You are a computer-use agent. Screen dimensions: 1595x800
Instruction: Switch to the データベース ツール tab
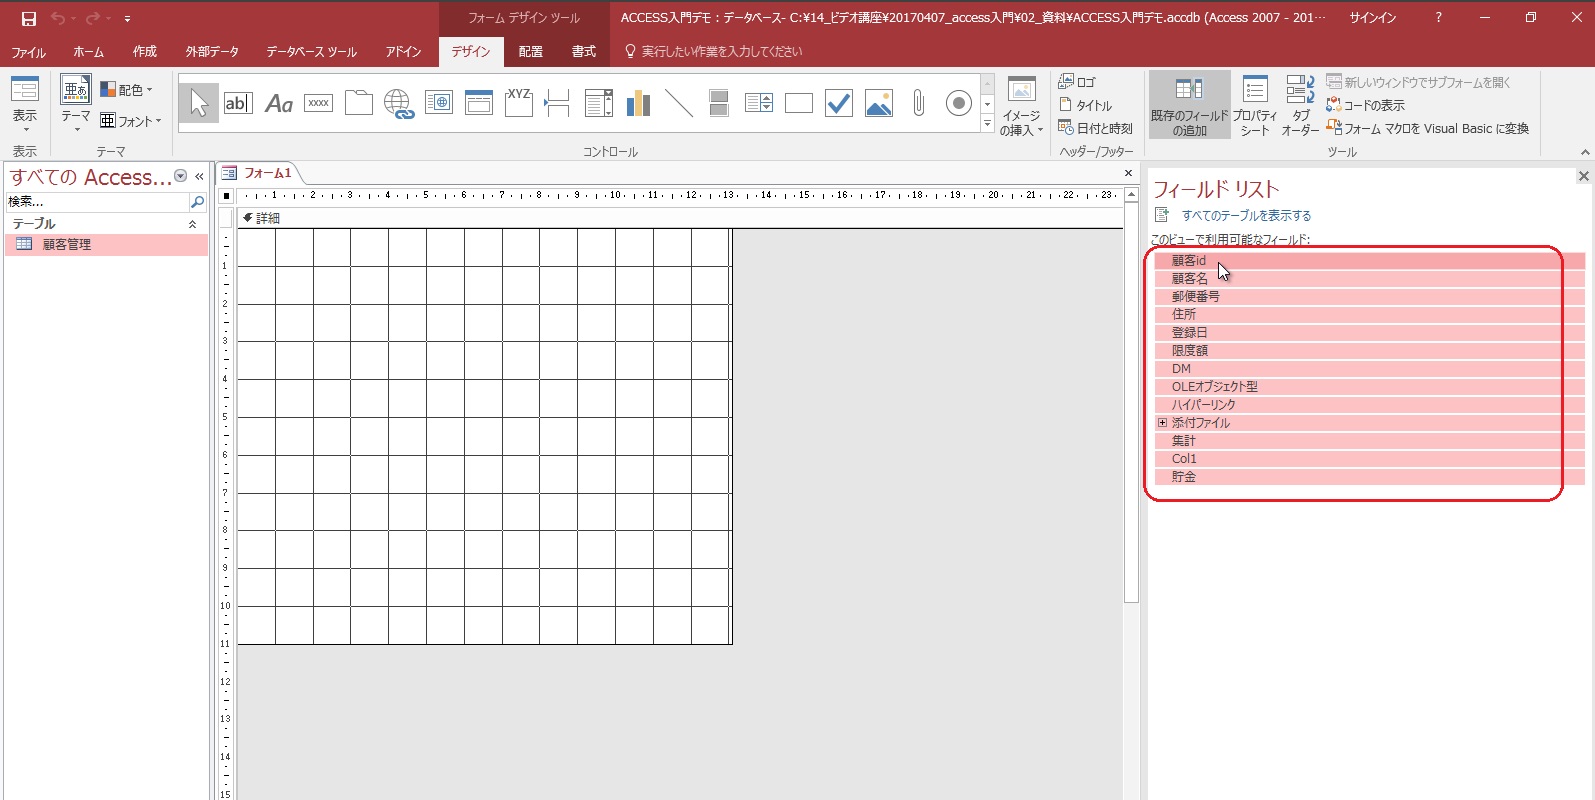tap(311, 52)
